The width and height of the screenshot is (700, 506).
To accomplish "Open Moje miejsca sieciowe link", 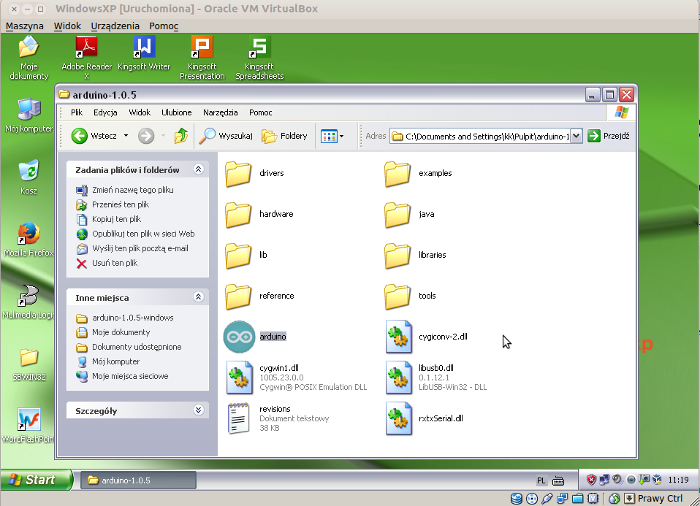I will [x=130, y=376].
